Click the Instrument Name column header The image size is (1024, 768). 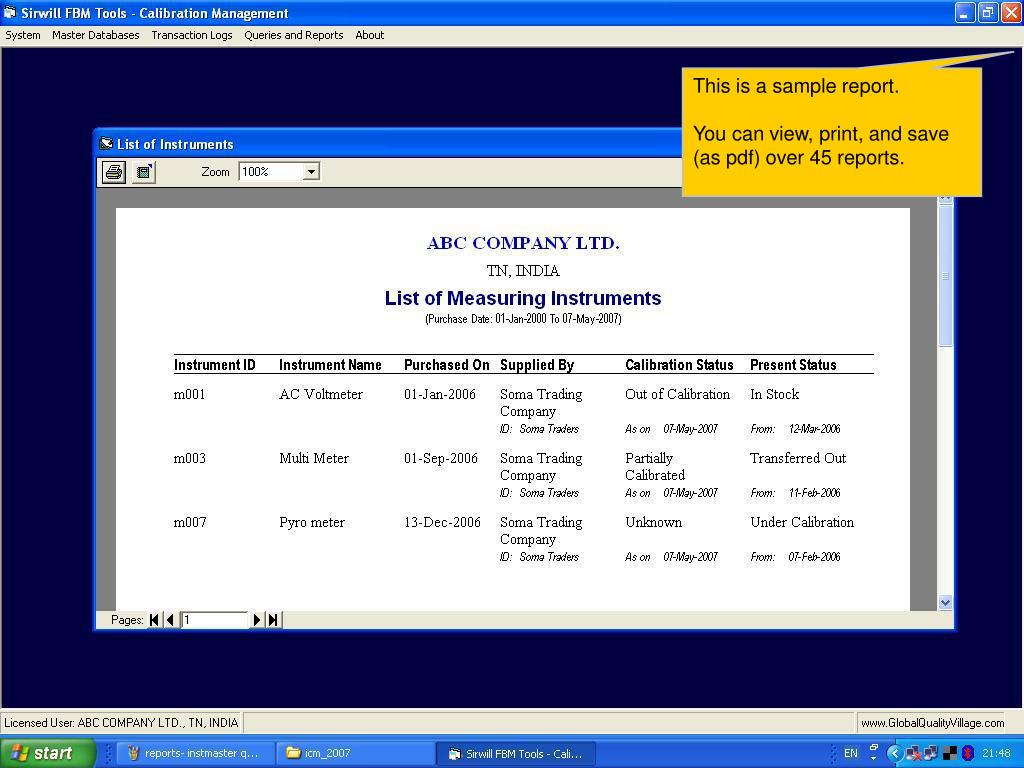coord(330,365)
